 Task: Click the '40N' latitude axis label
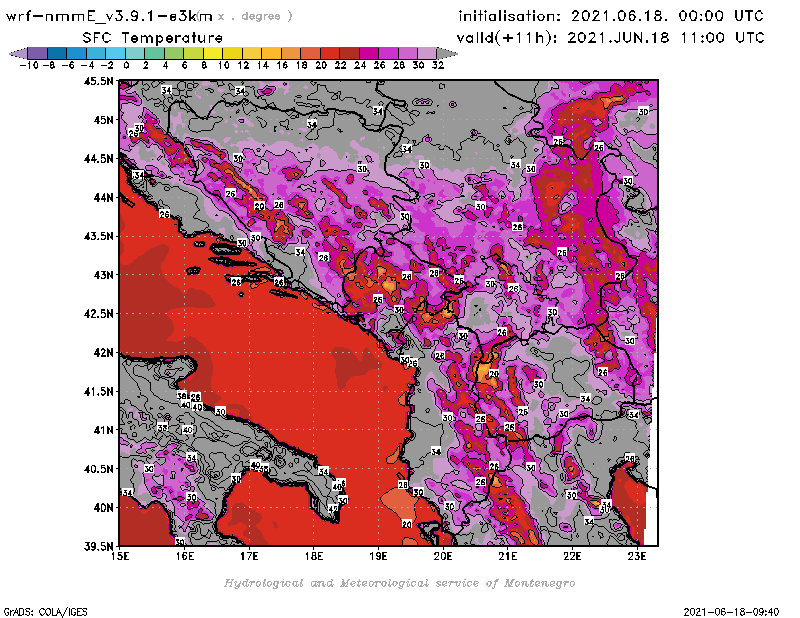[103, 508]
